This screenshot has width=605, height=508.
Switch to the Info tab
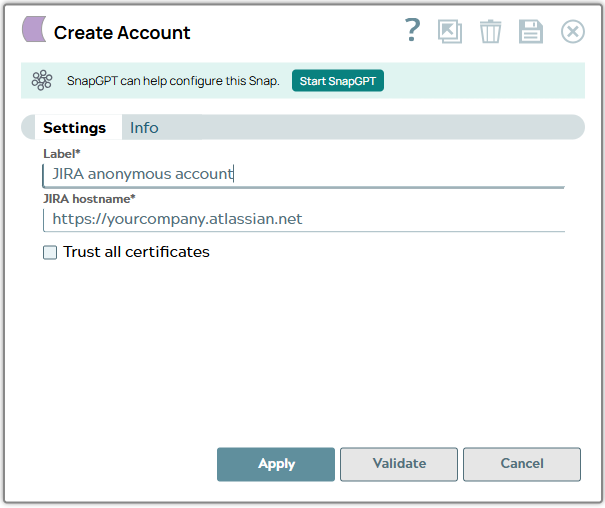(144, 127)
